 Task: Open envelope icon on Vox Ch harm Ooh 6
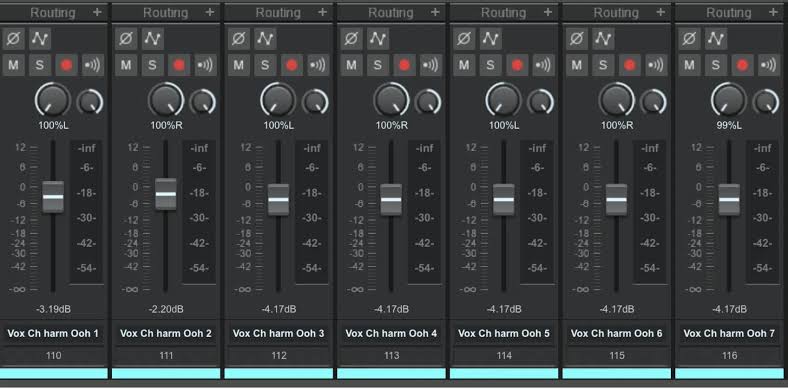pyautogui.click(x=603, y=39)
